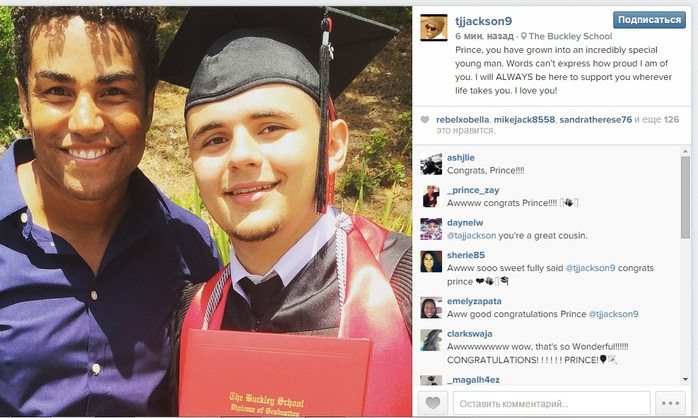The width and height of the screenshot is (698, 418).
Task: Click _prince_zay's commenter avatar
Action: [x=431, y=197]
